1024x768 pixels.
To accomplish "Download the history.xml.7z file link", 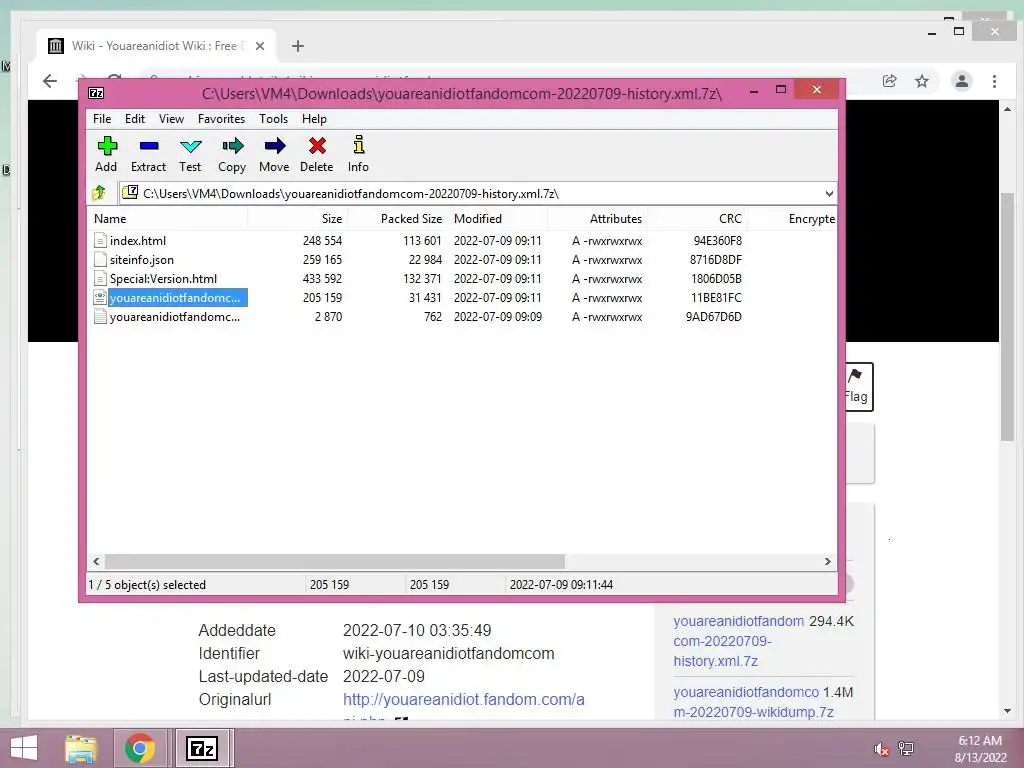I will (739, 641).
